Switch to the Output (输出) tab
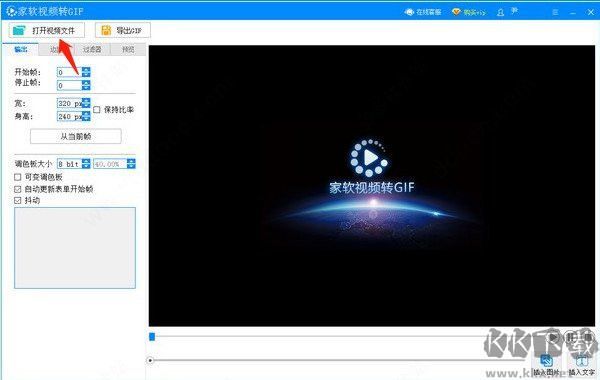The image size is (600, 380). 21,49
